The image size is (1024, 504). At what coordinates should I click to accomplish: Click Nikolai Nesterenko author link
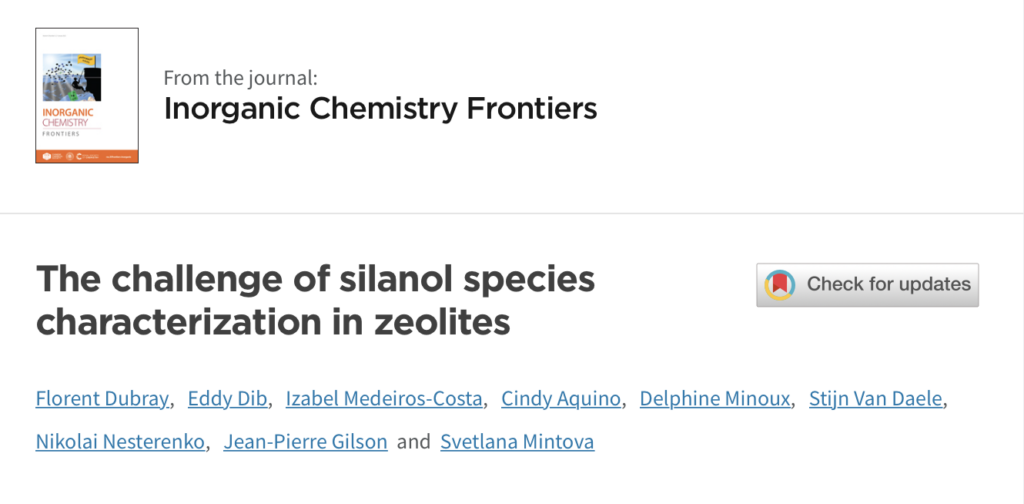[x=120, y=442]
